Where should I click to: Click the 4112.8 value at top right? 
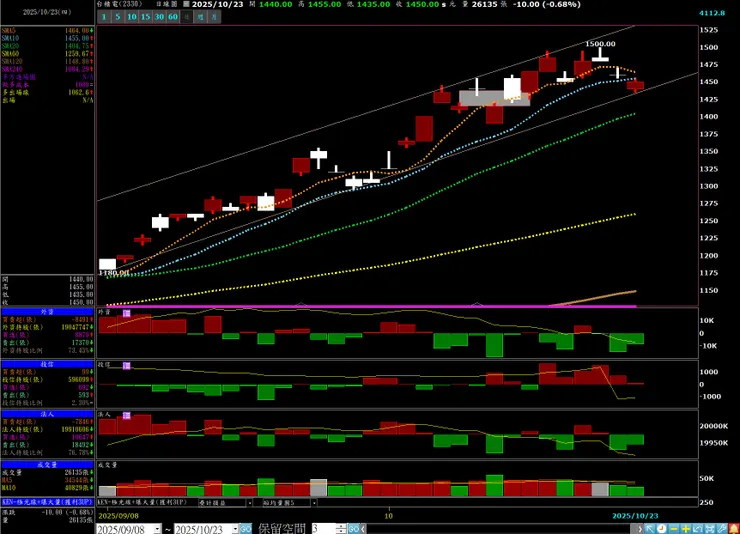pos(712,13)
